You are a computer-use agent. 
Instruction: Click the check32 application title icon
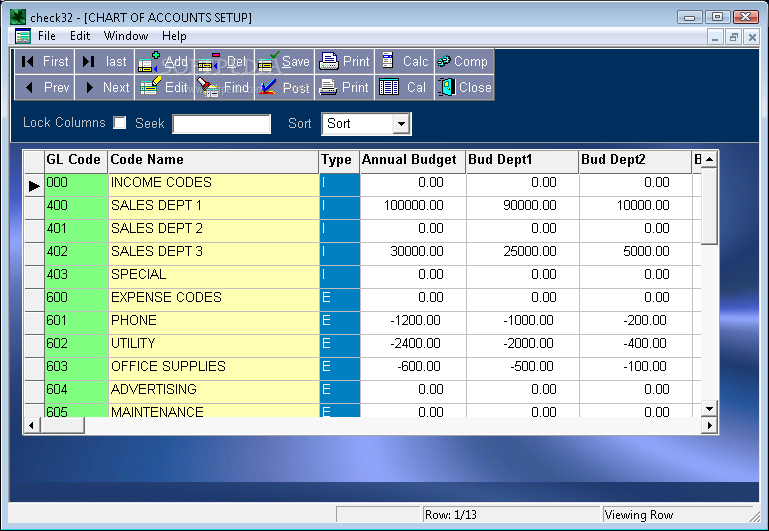coord(18,17)
